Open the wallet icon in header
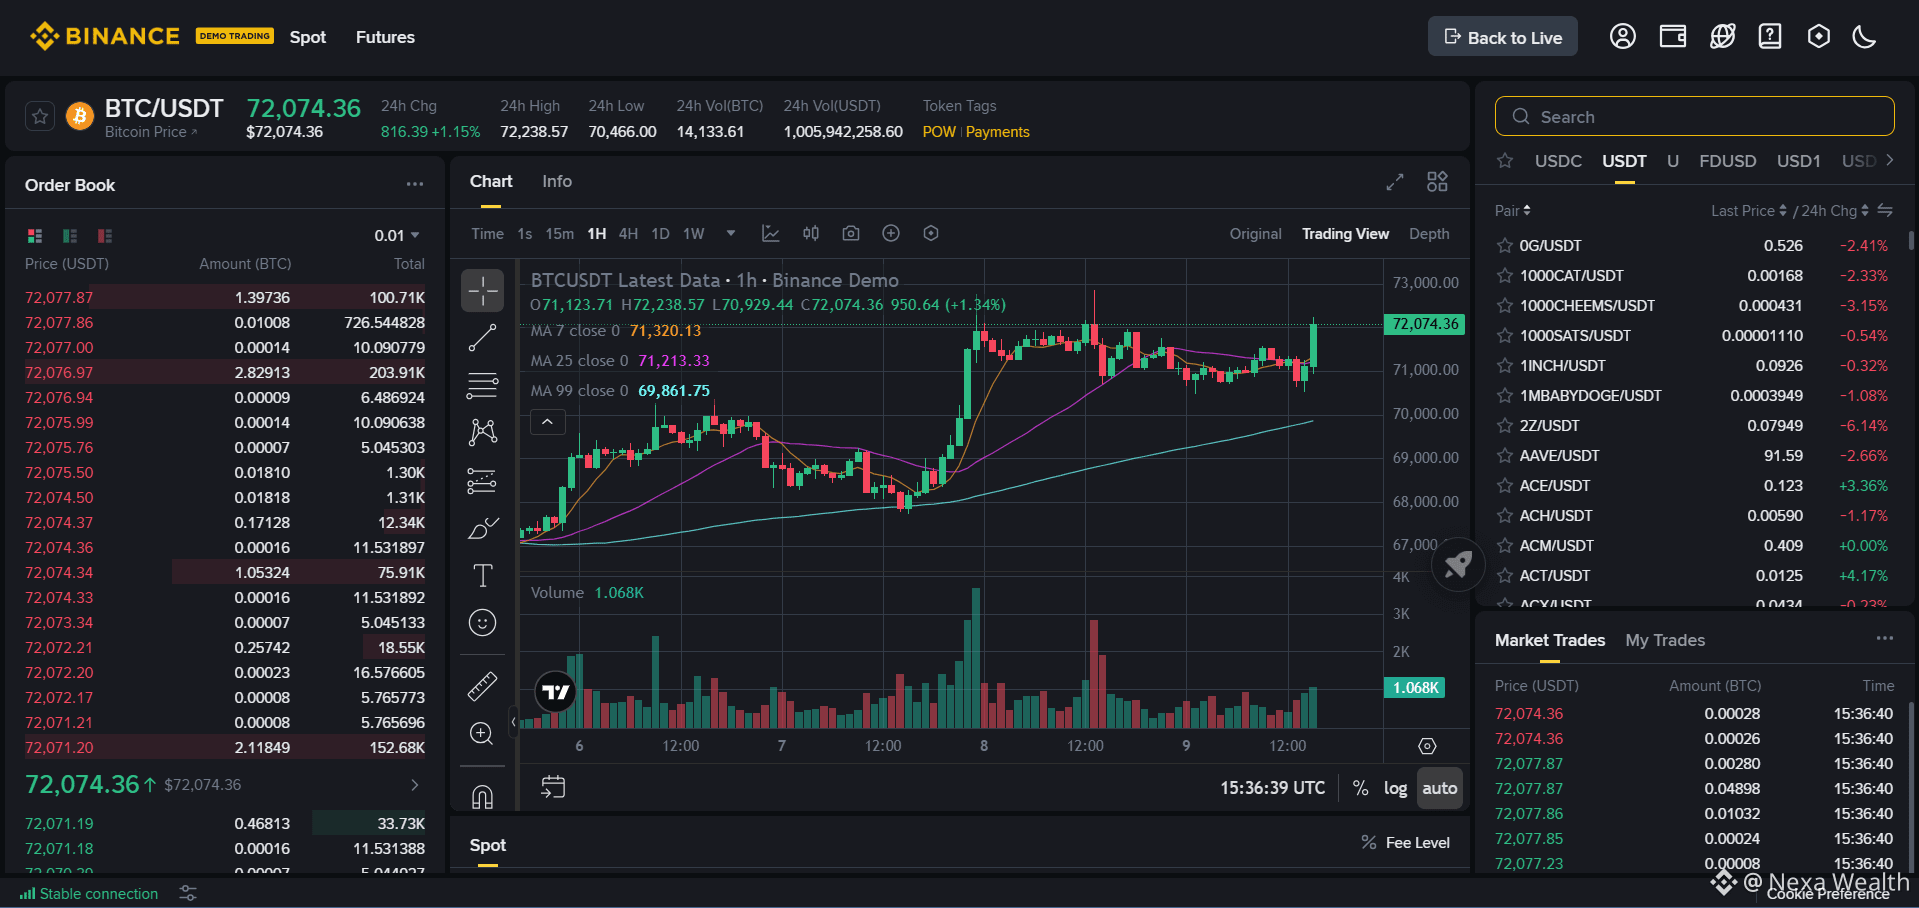 click(x=1672, y=37)
